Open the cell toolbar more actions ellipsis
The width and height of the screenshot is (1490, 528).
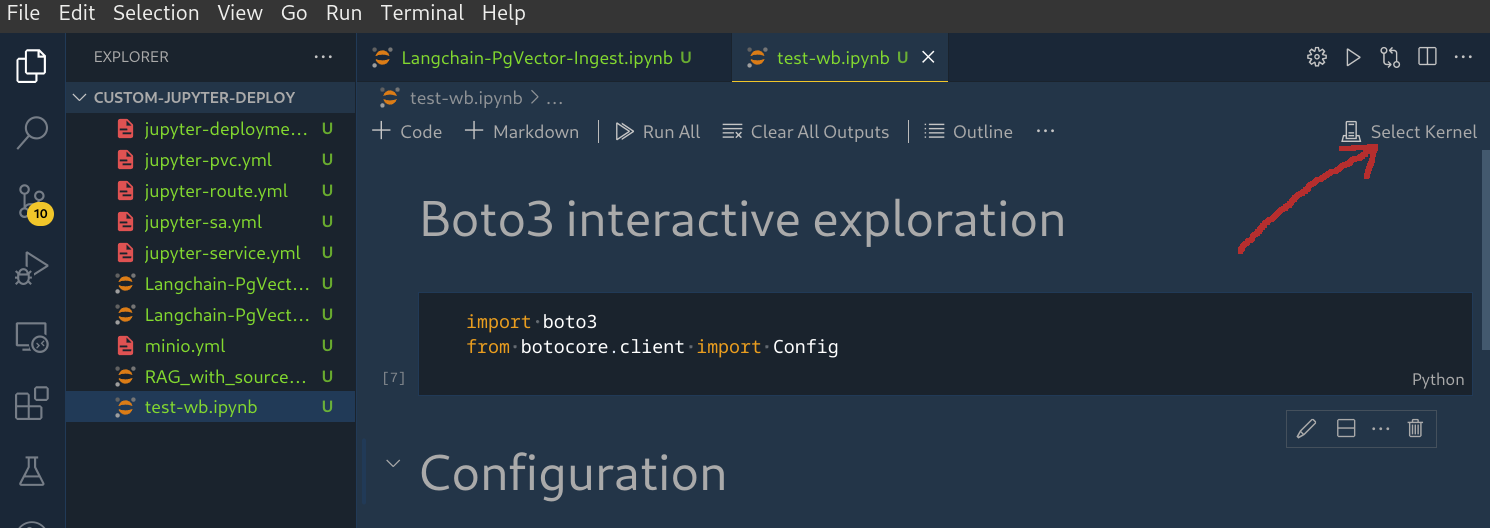coord(1381,429)
